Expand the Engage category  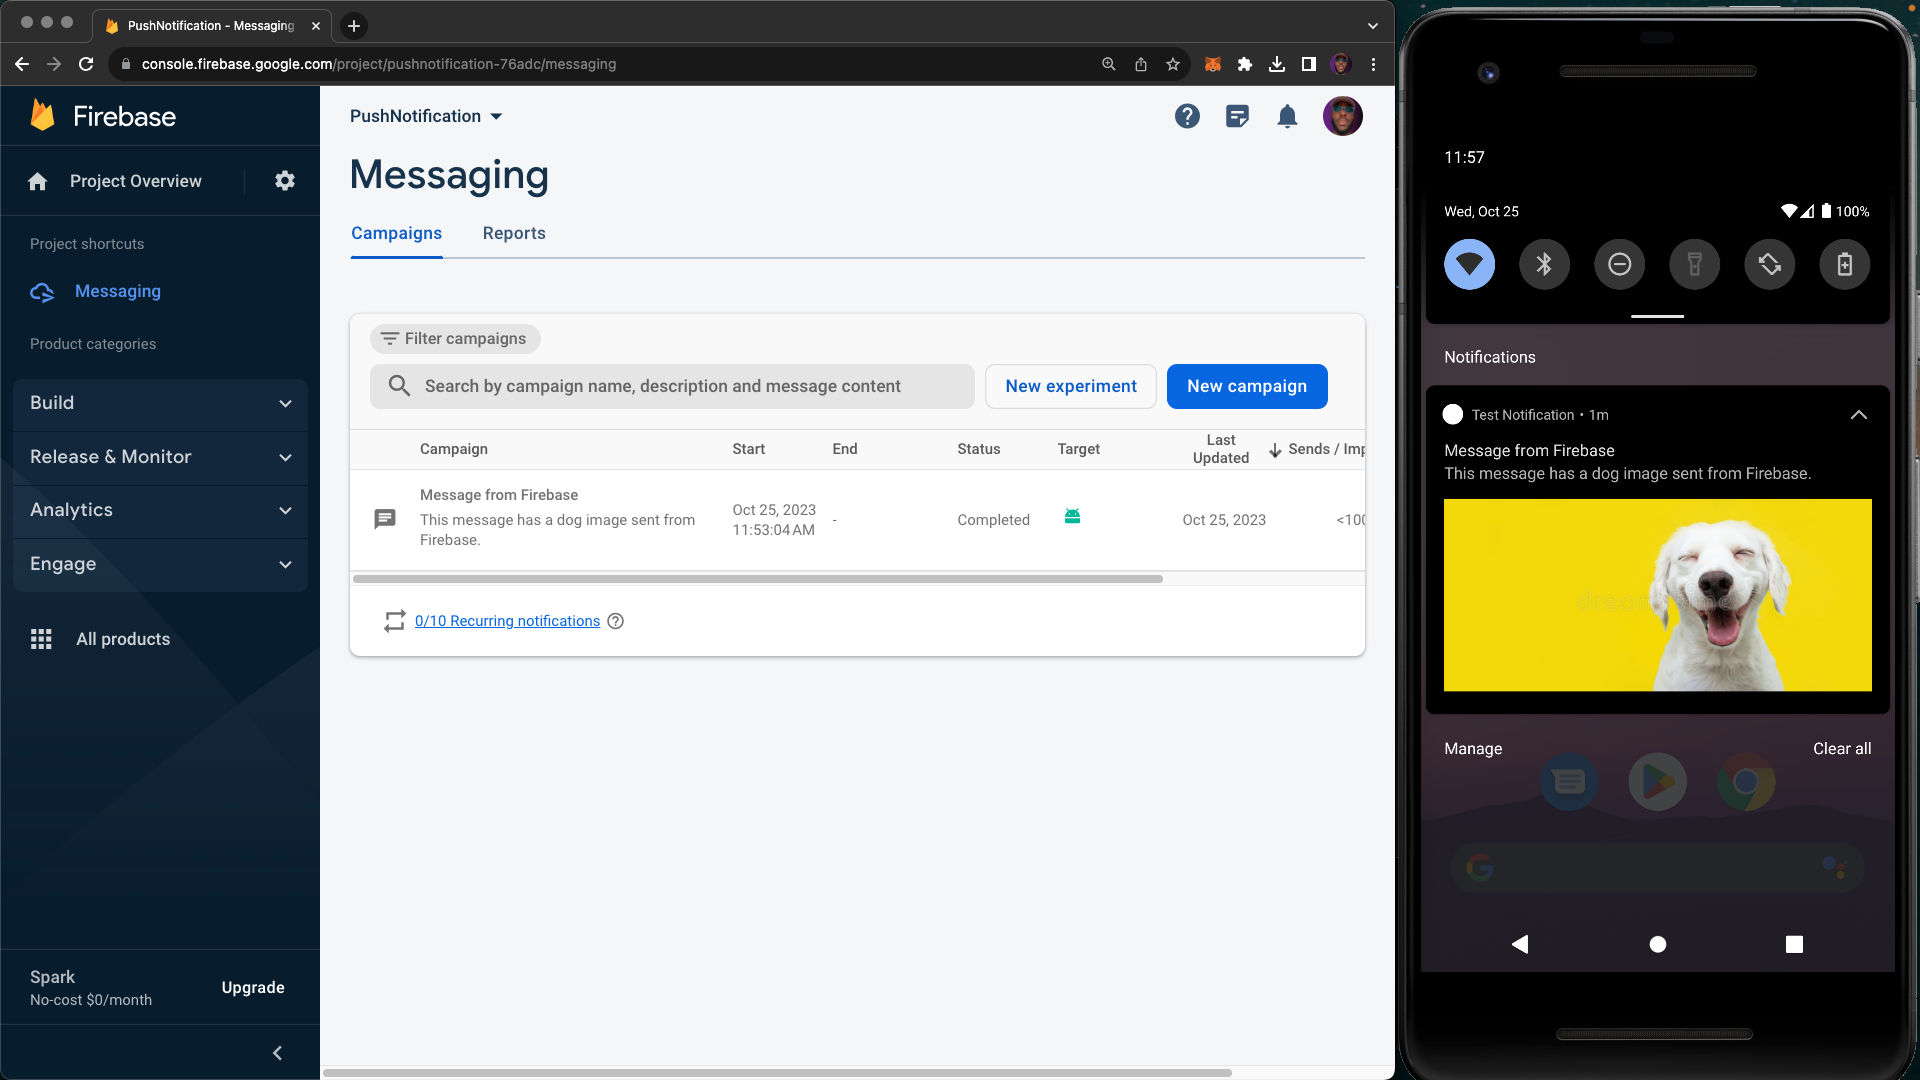click(160, 564)
